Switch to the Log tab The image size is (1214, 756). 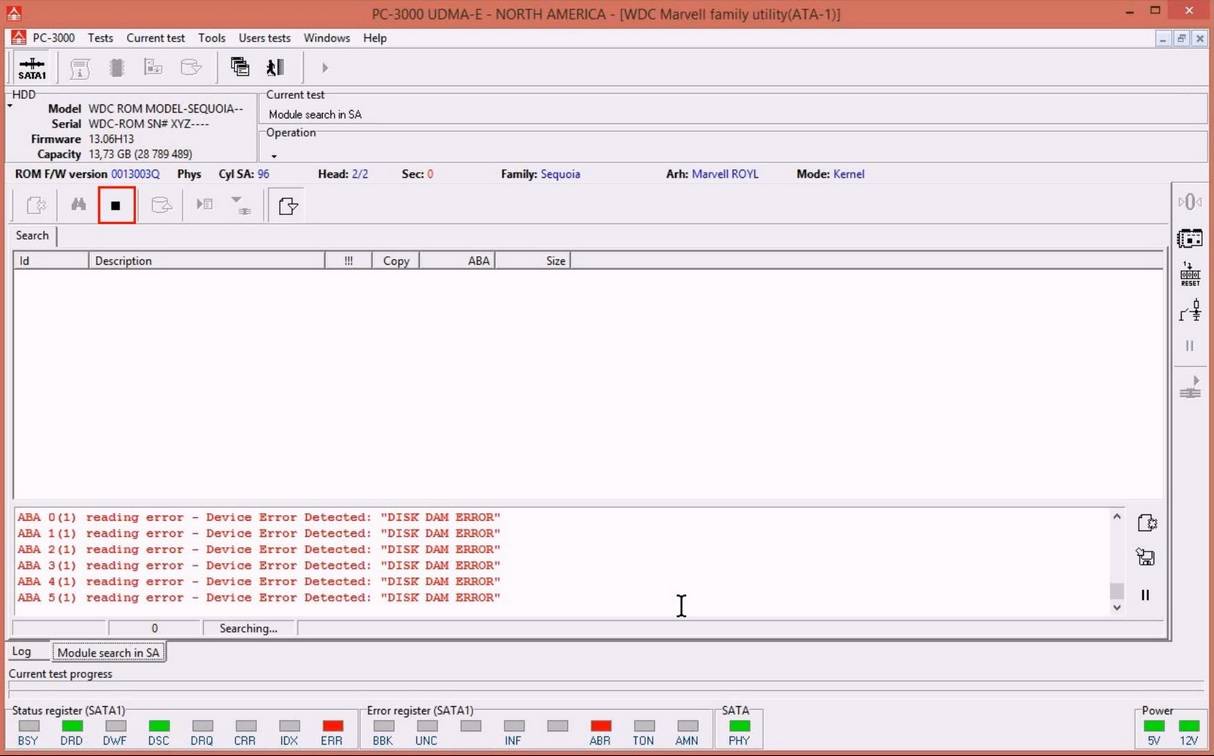coord(22,652)
